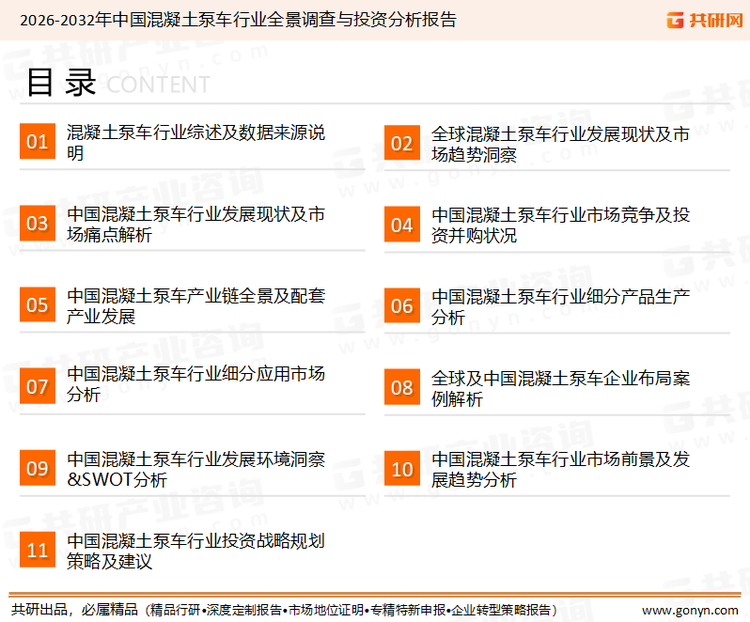Click the 目录 heading
The height and width of the screenshot is (622, 750).
pyautogui.click(x=61, y=83)
